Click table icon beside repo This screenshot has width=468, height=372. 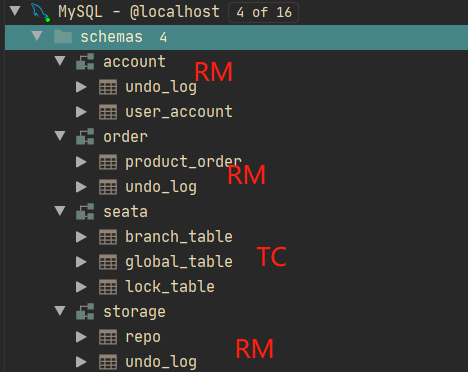[x=108, y=337]
